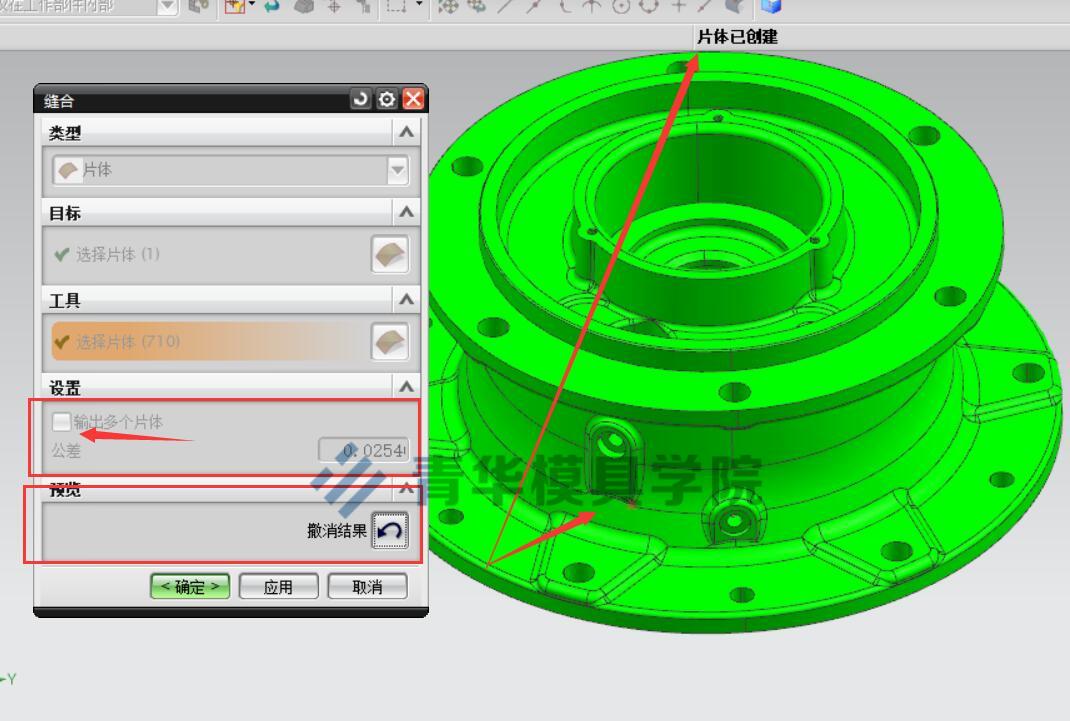This screenshot has width=1070, height=721.
Task: Click the 公差 tolerance value field
Action: pos(364,450)
